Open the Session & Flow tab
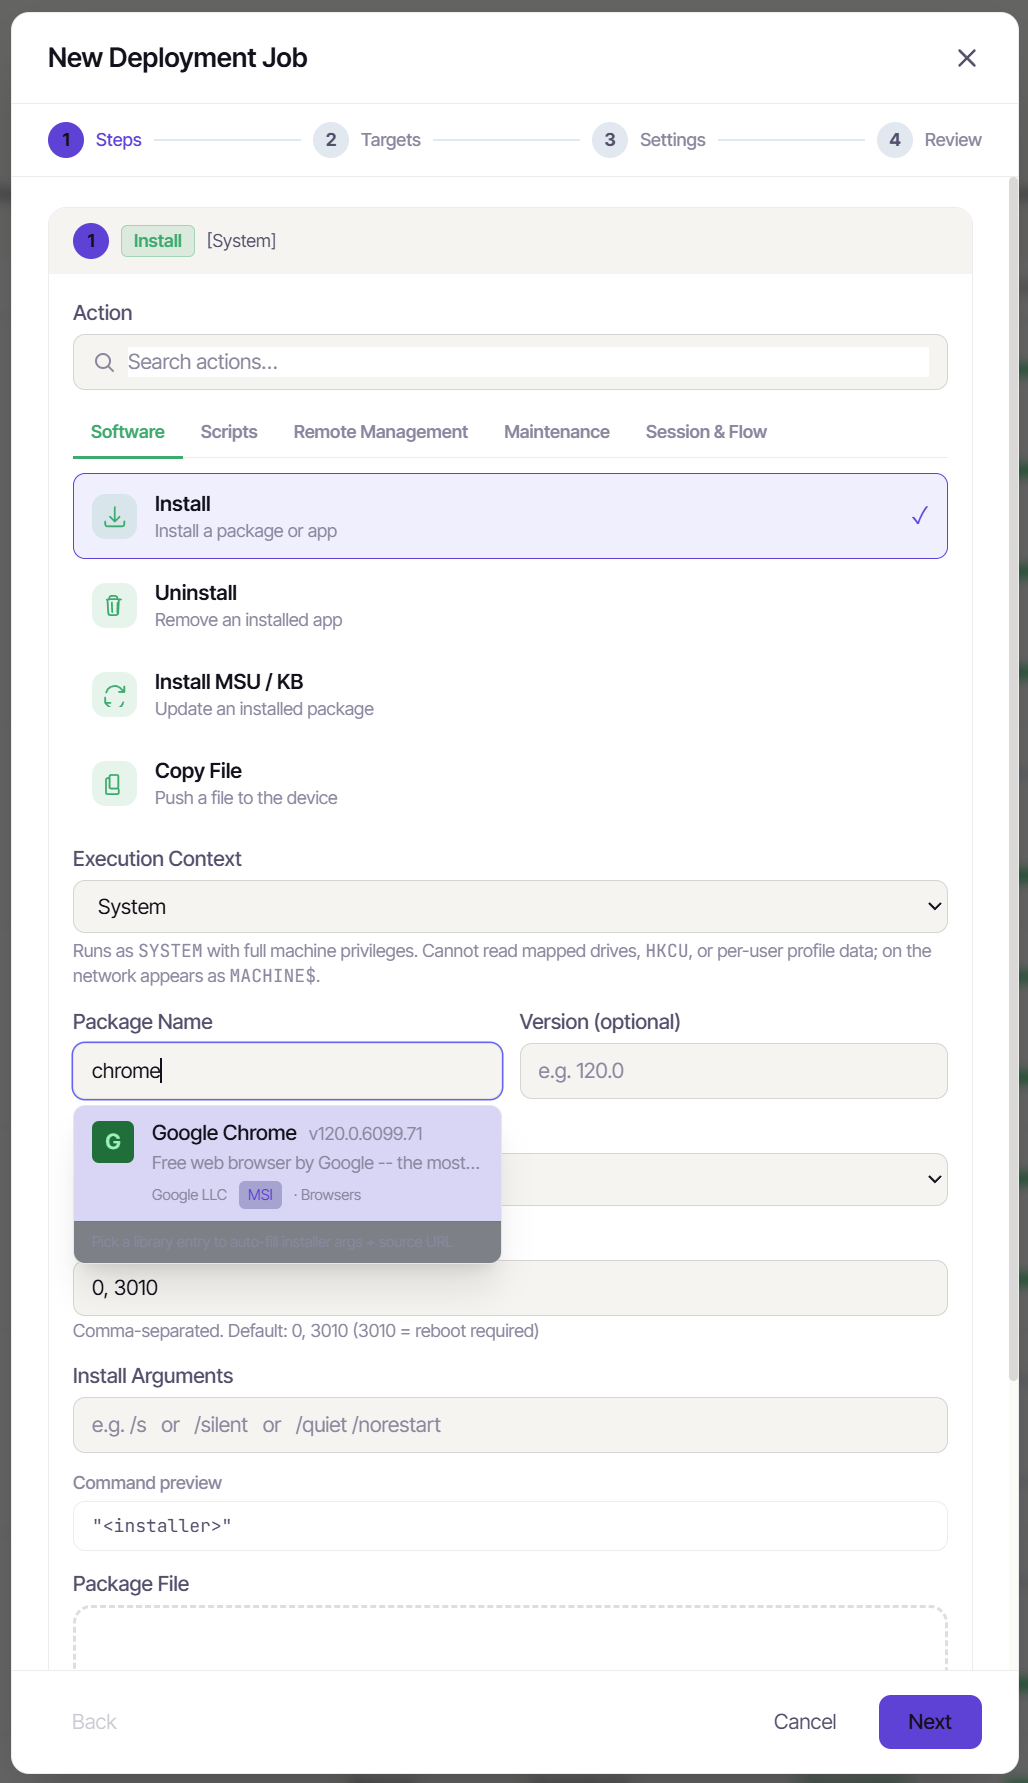 point(706,432)
